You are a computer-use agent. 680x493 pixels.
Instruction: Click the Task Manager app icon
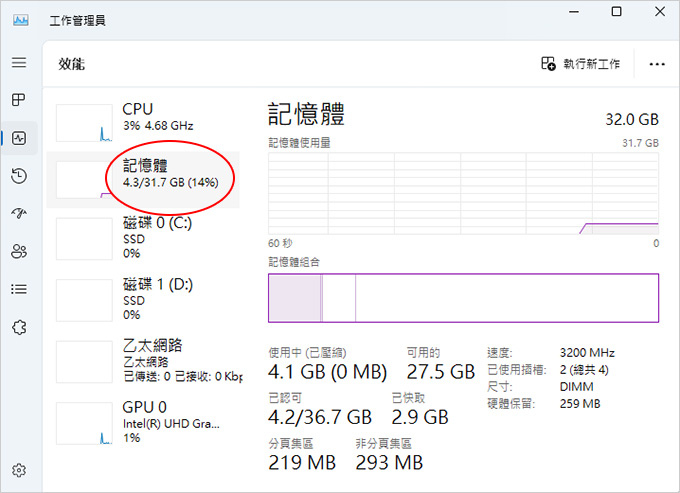click(x=21, y=20)
